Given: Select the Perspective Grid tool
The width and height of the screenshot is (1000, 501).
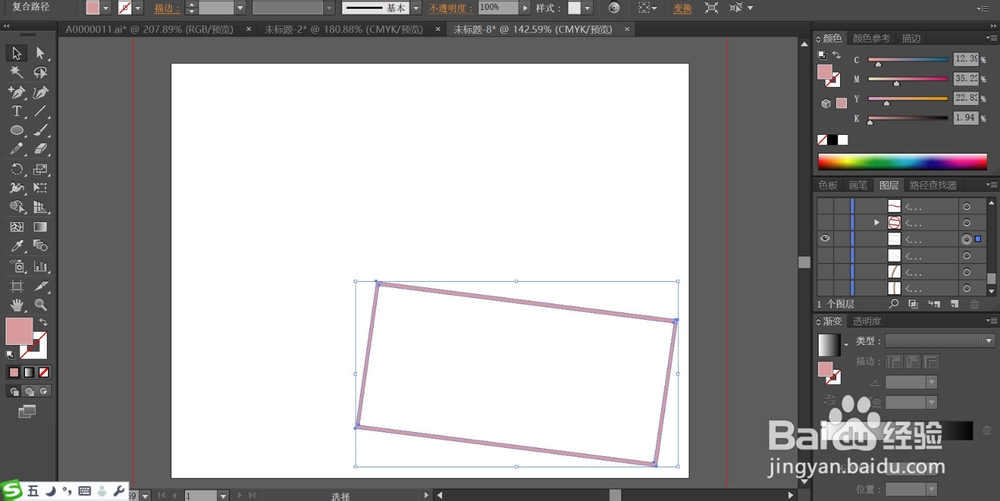Looking at the screenshot, I should pyautogui.click(x=40, y=207).
